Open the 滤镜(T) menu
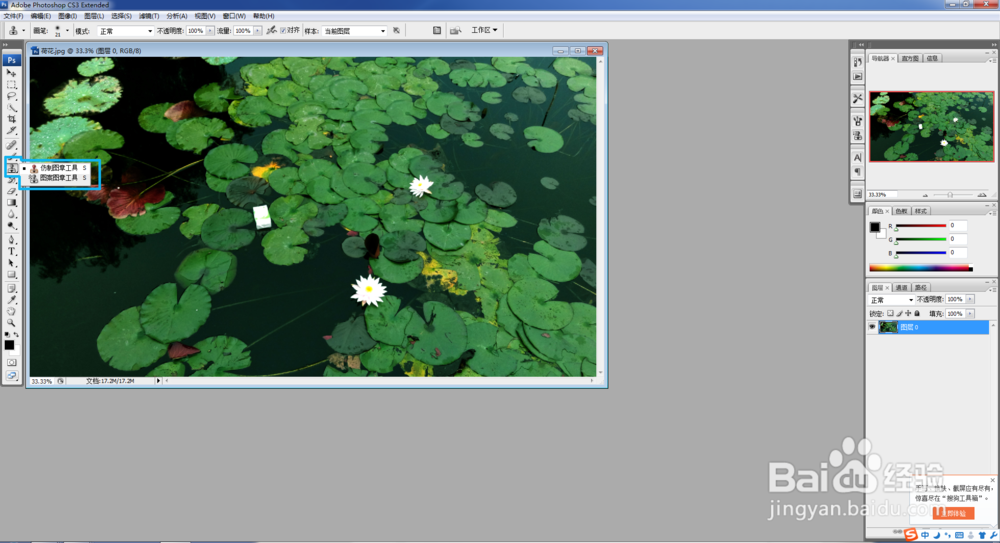The width and height of the screenshot is (1000, 543). tap(149, 16)
